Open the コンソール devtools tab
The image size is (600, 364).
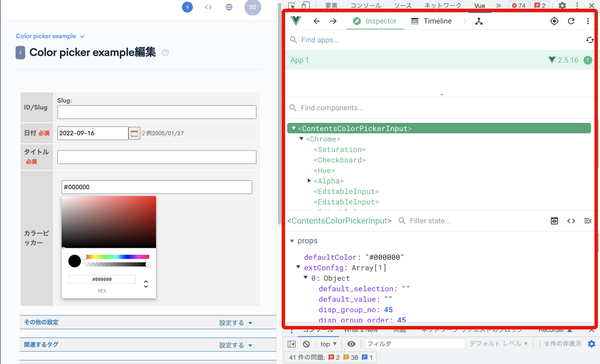[365, 5]
